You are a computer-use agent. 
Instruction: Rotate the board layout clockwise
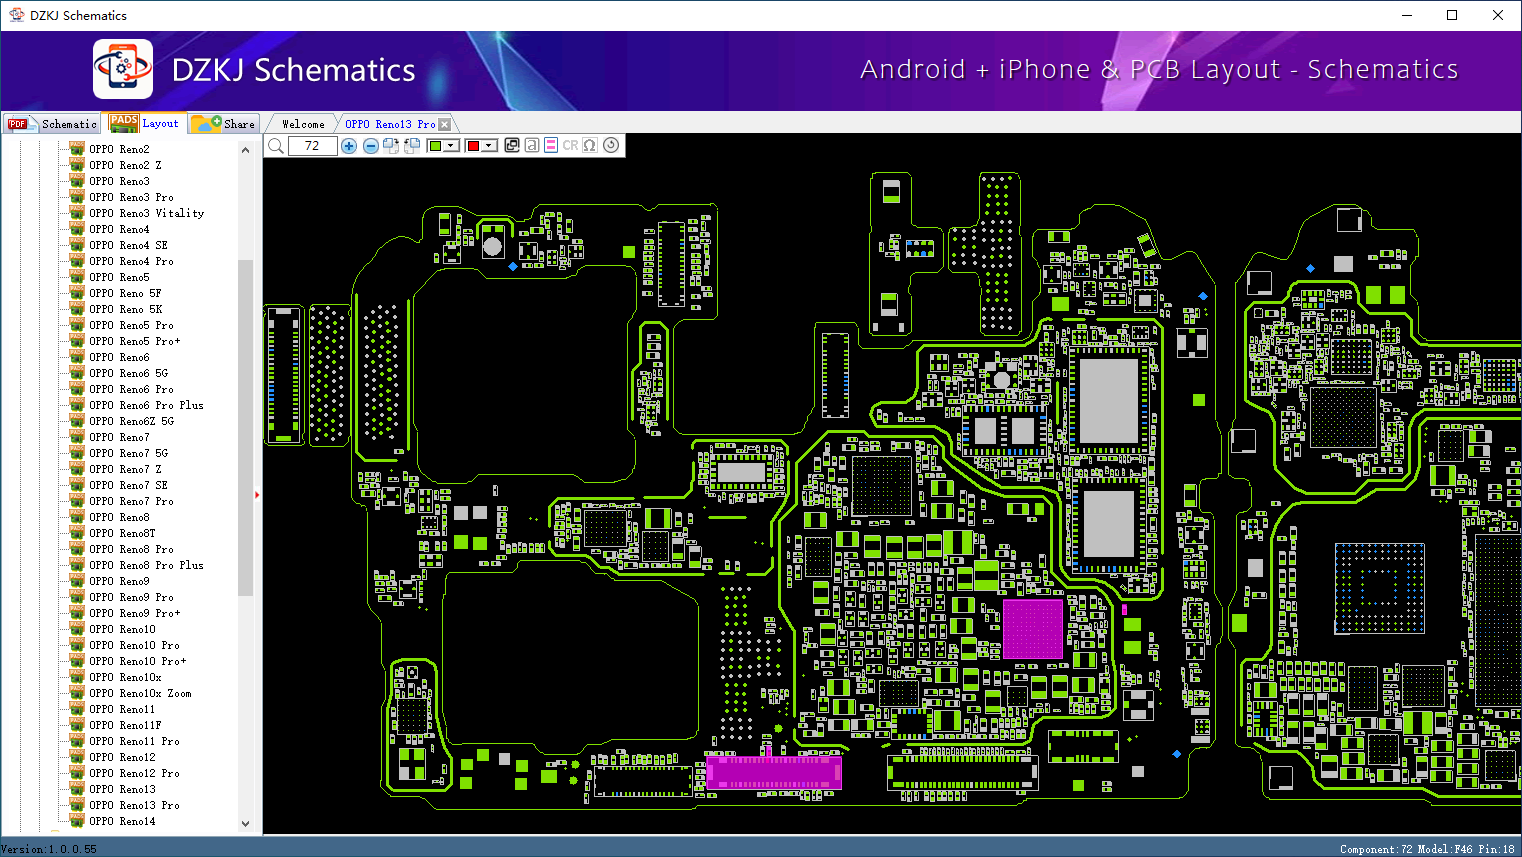click(x=391, y=146)
